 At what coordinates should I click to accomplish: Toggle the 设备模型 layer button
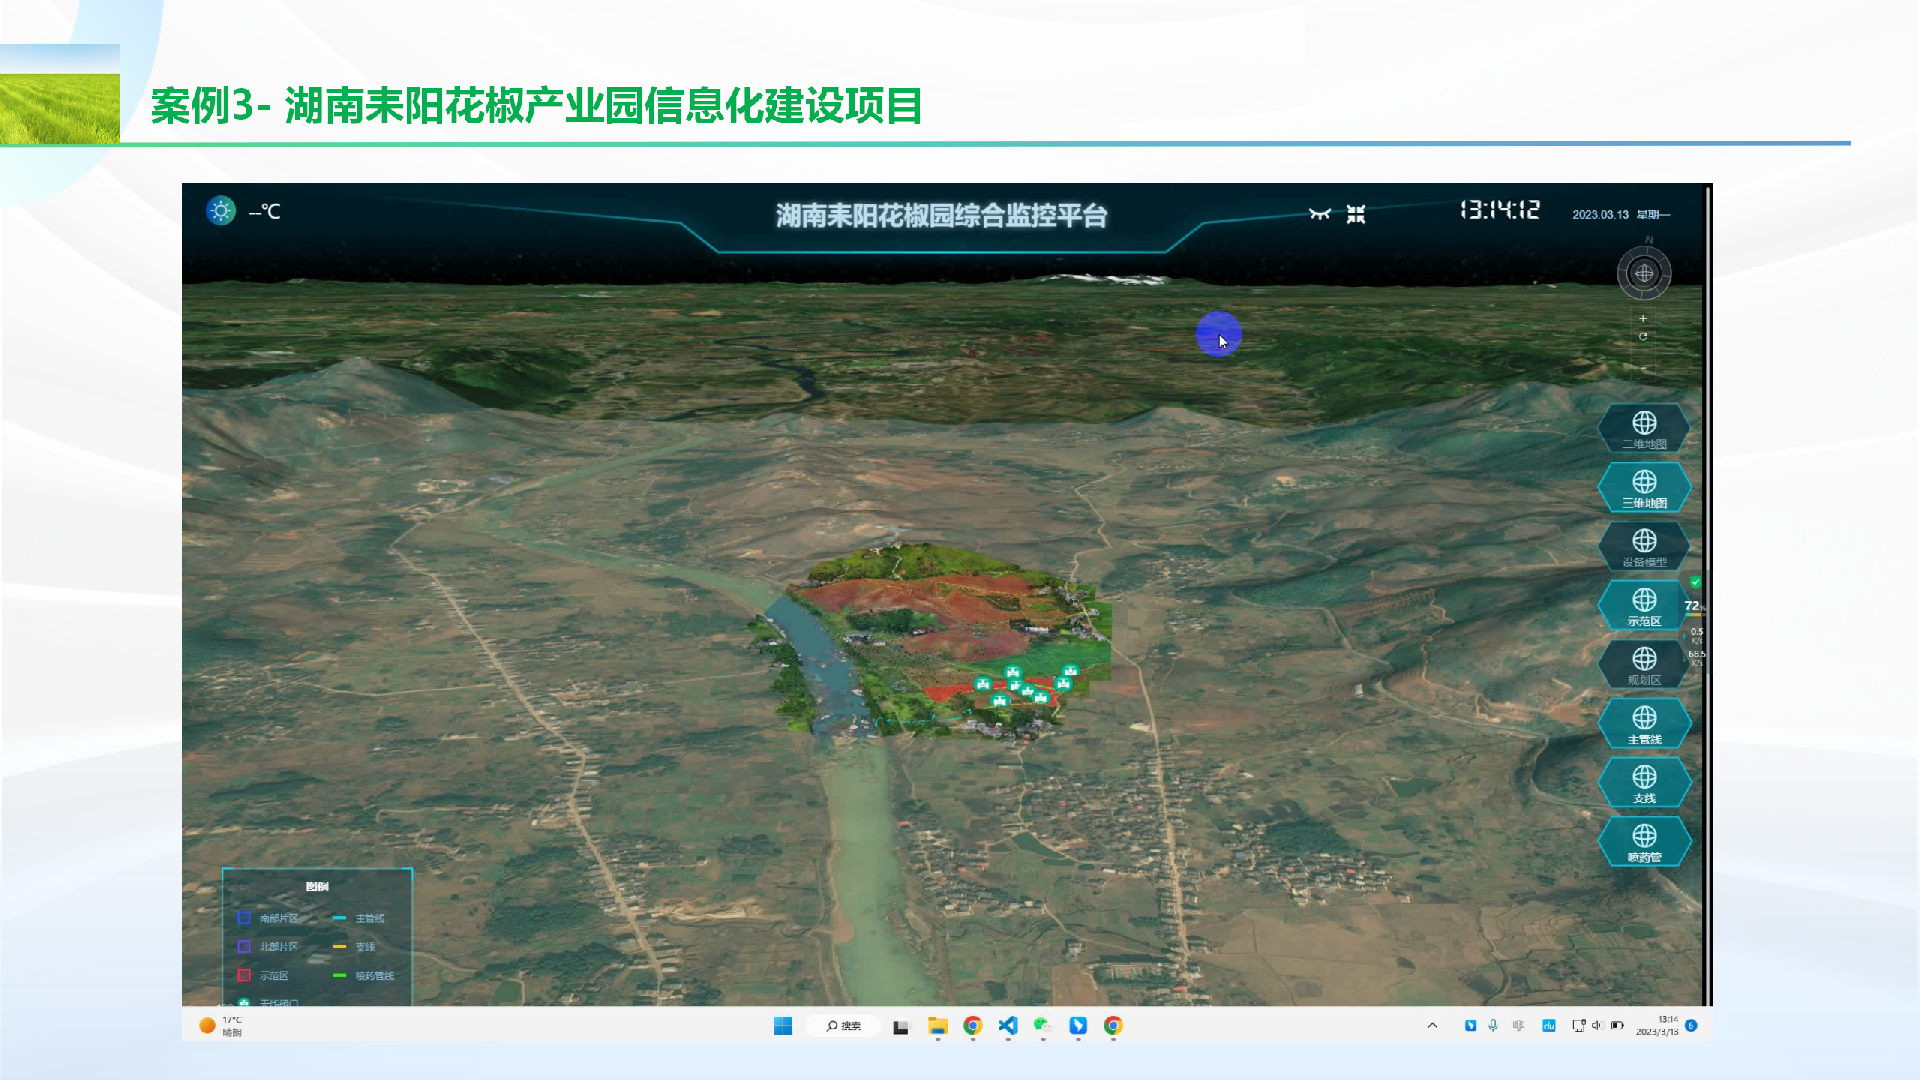(1644, 547)
